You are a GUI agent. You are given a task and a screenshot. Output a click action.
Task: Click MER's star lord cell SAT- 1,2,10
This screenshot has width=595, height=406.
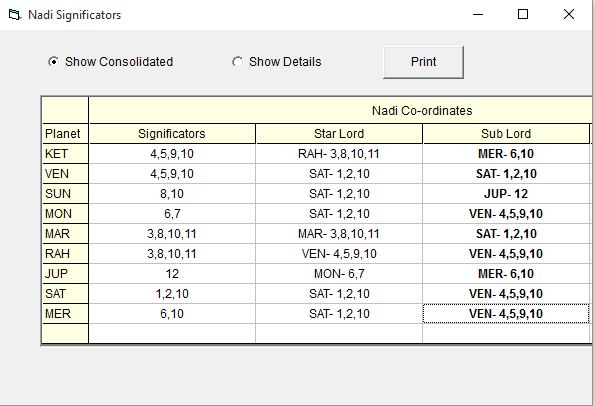339,314
